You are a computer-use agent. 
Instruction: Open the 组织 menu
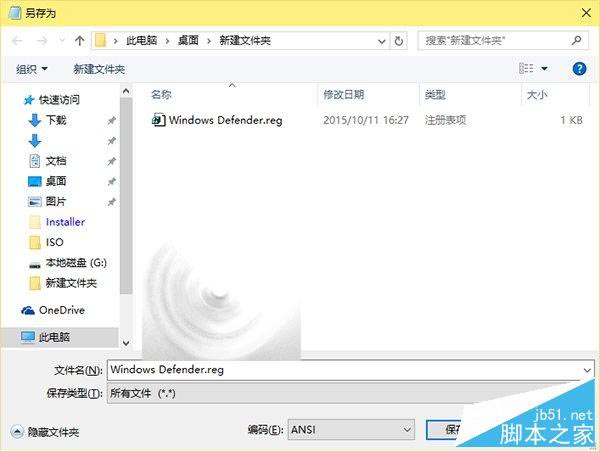32,69
